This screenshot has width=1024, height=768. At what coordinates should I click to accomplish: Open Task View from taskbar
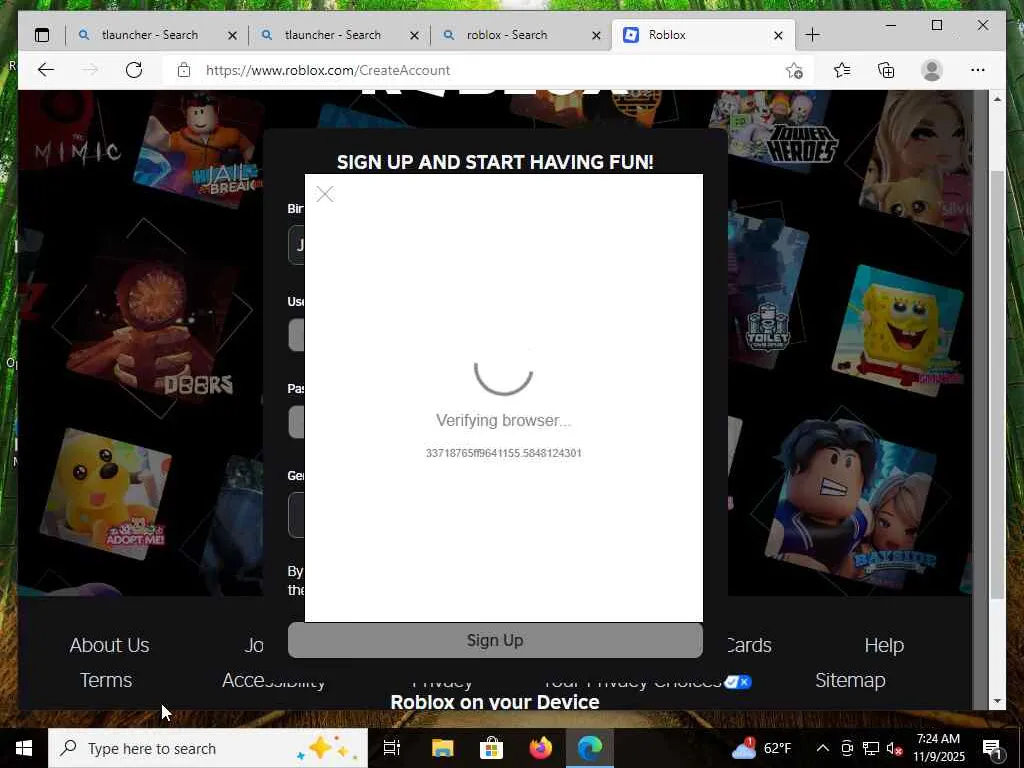click(392, 748)
